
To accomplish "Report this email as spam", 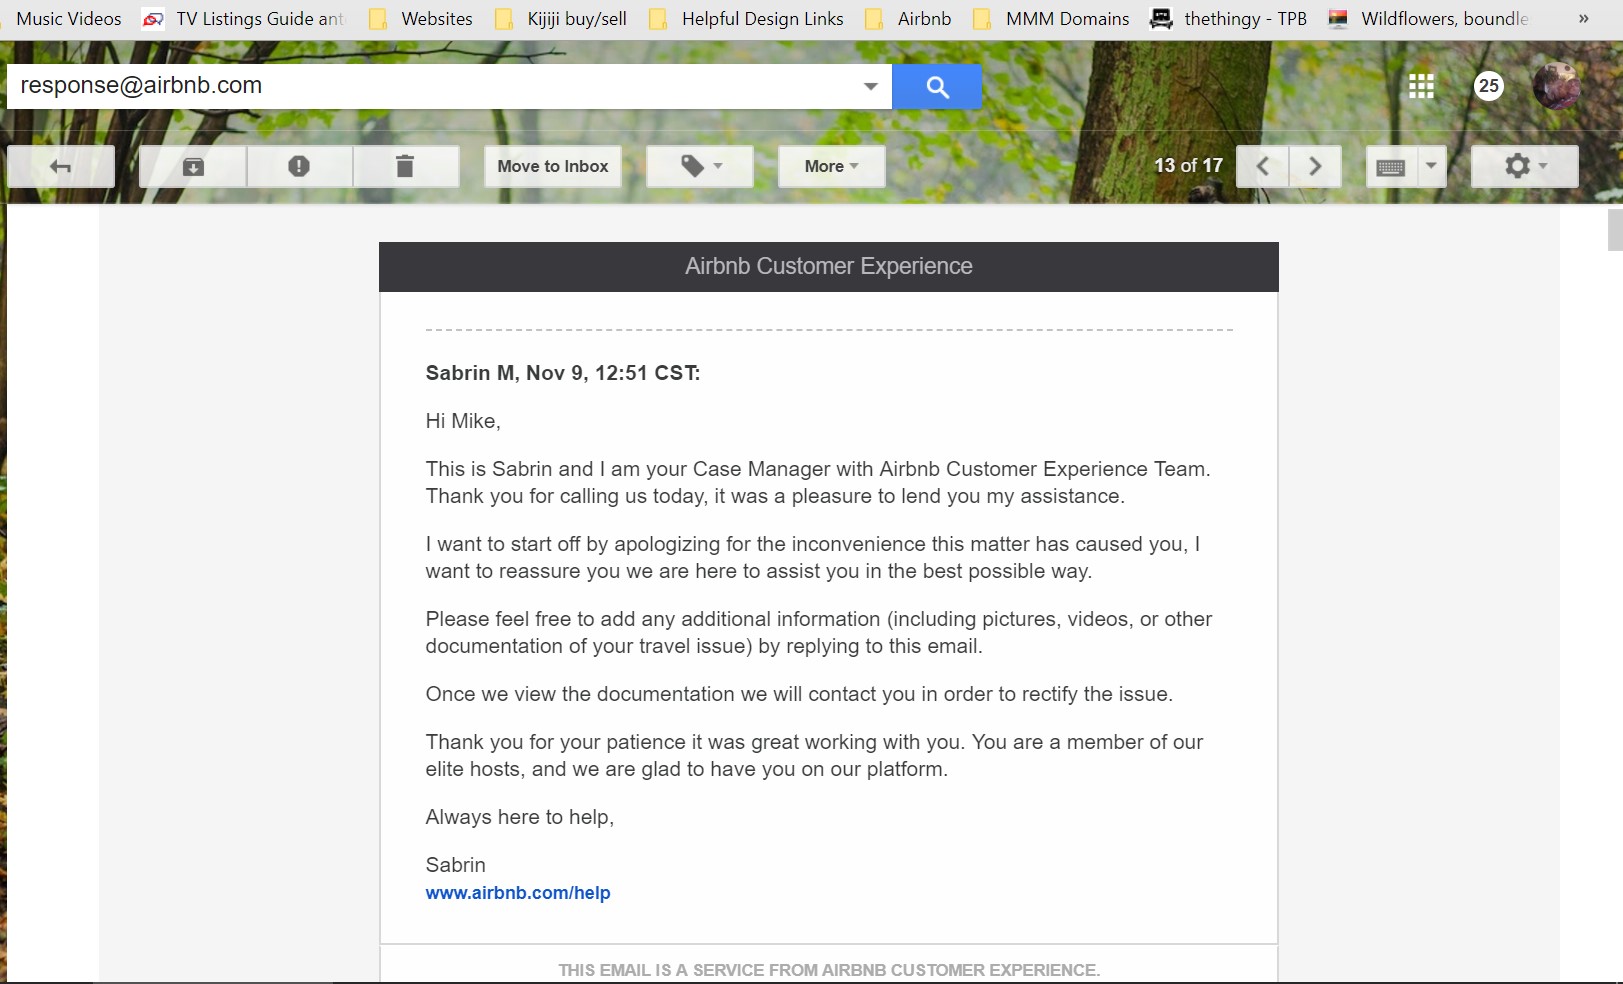I will (x=299, y=166).
